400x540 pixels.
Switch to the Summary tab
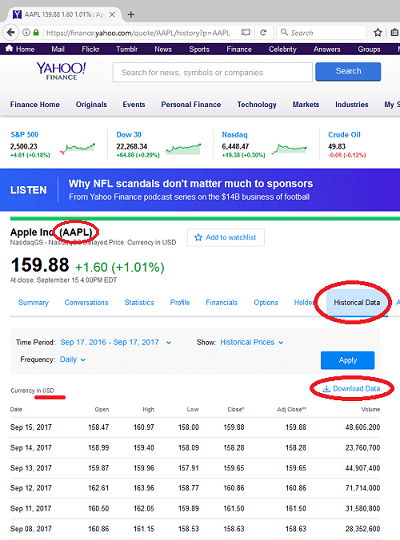coord(33,302)
